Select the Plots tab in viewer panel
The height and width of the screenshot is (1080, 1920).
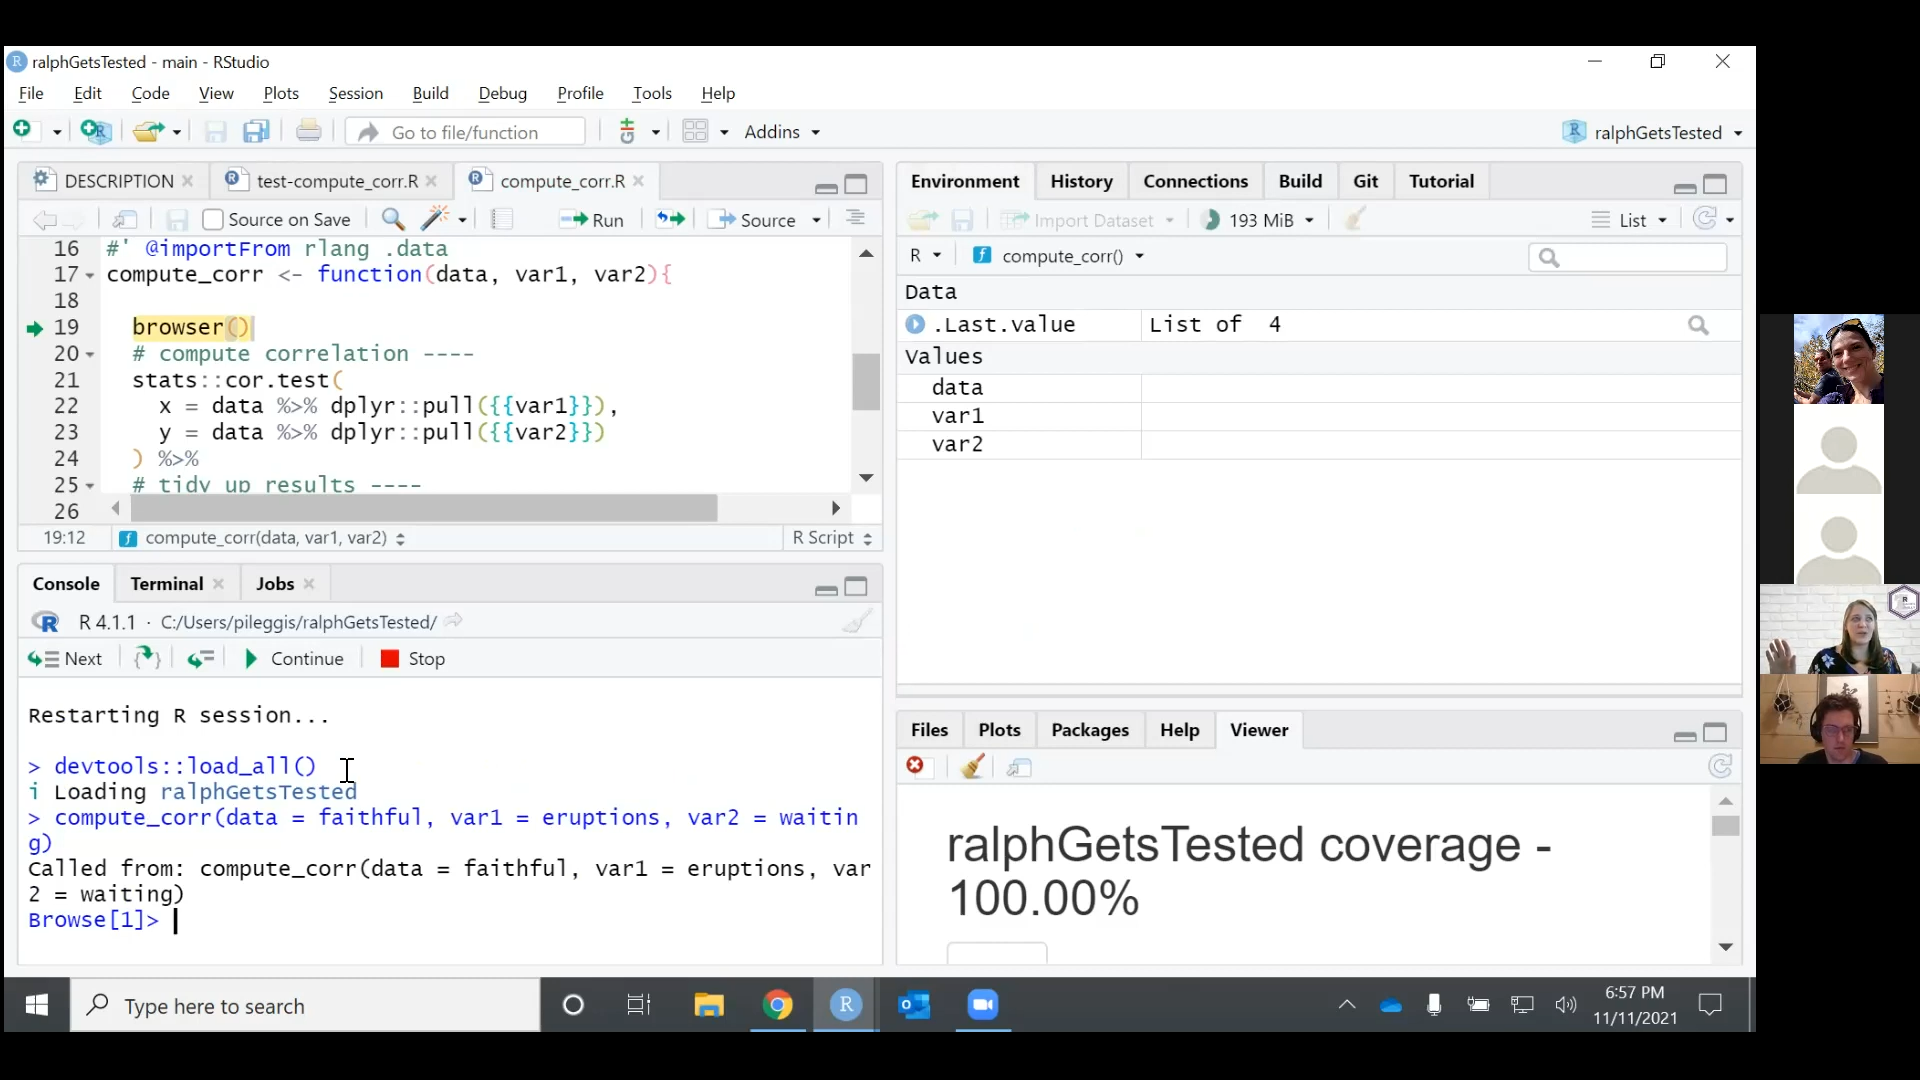click(x=998, y=729)
